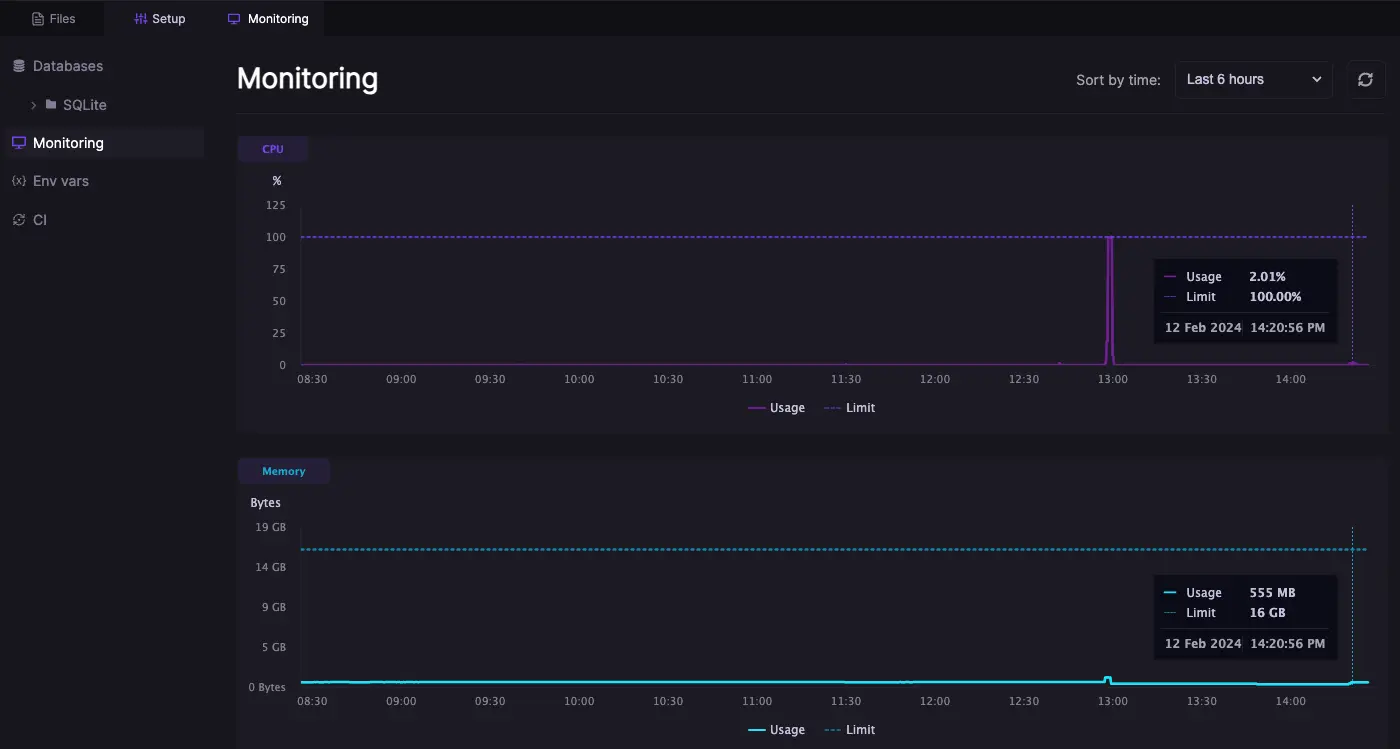Click the Setup tab sliders icon
Screen dimensions: 1400x749
[140, 19]
